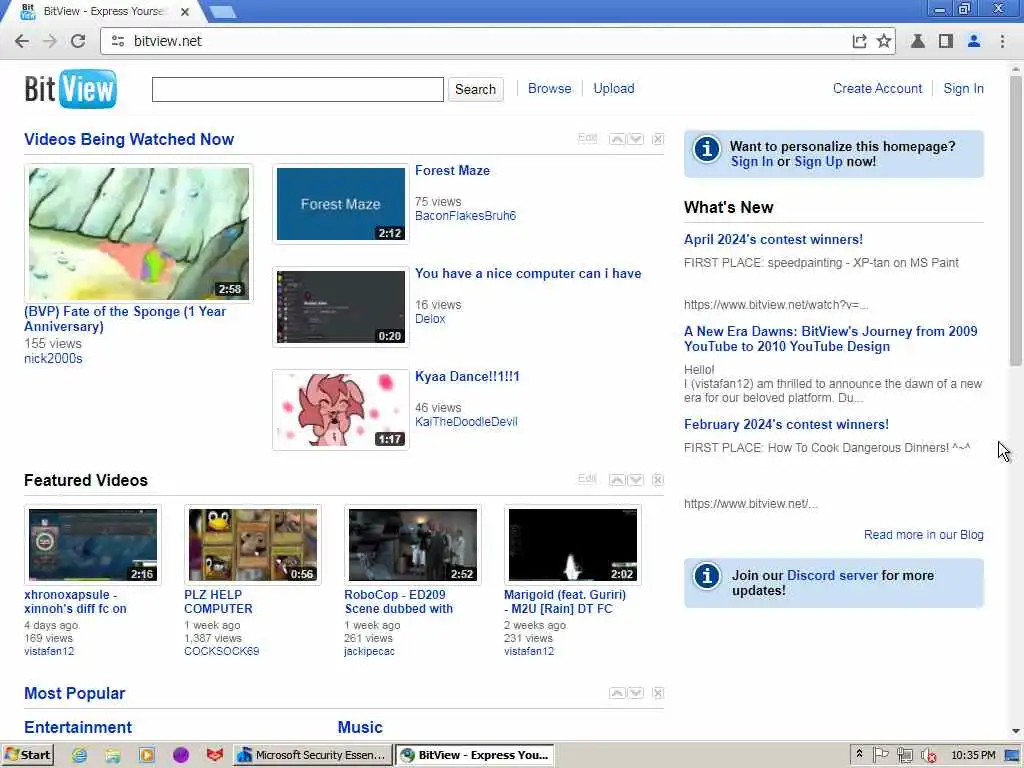Open xhronoxapsule featured video thumbnail
The width and height of the screenshot is (1024, 768).
(x=93, y=545)
